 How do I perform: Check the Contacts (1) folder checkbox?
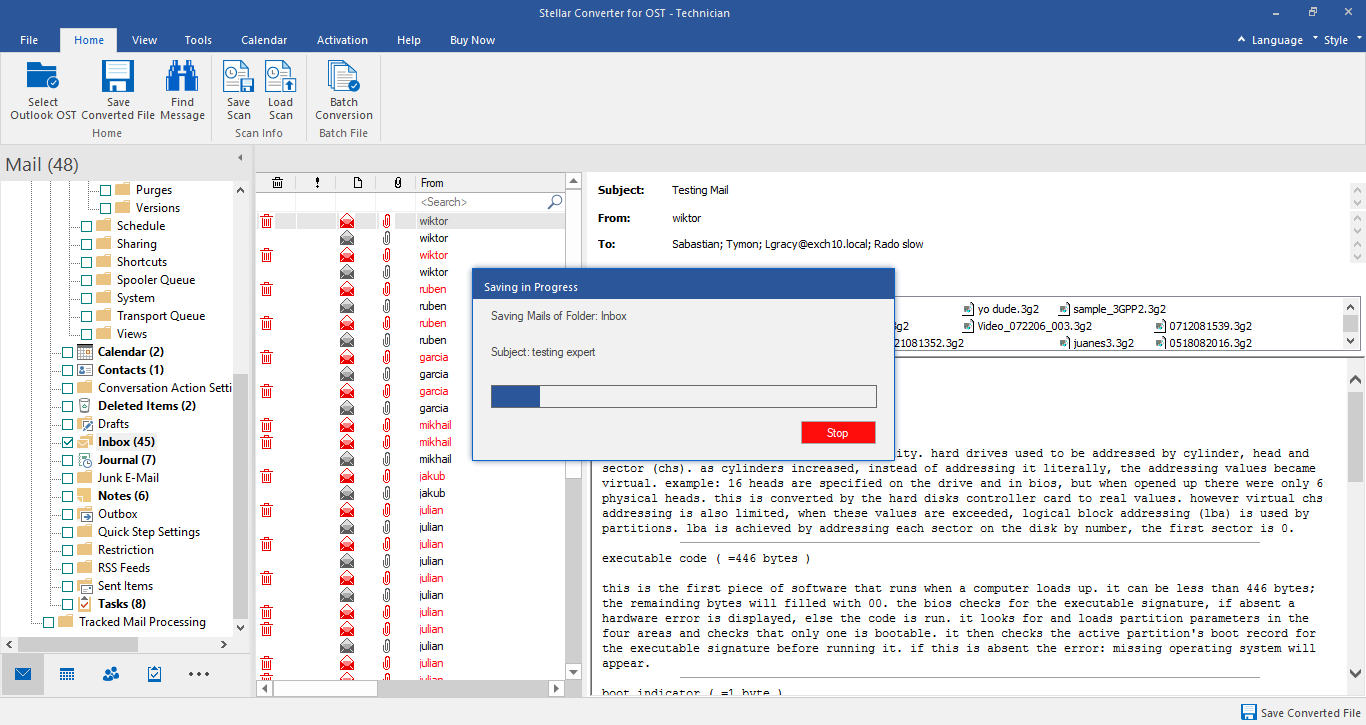coord(67,370)
